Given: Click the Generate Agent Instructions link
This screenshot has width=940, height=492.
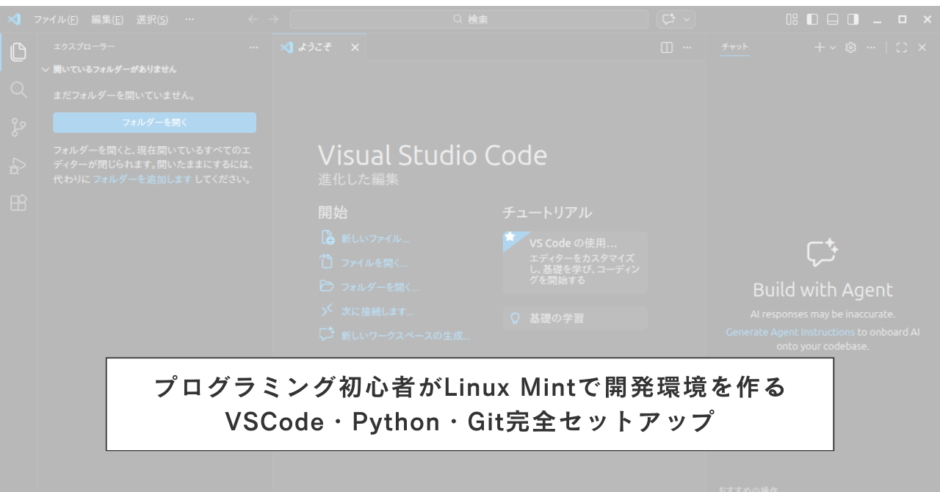Looking at the screenshot, I should (790, 331).
